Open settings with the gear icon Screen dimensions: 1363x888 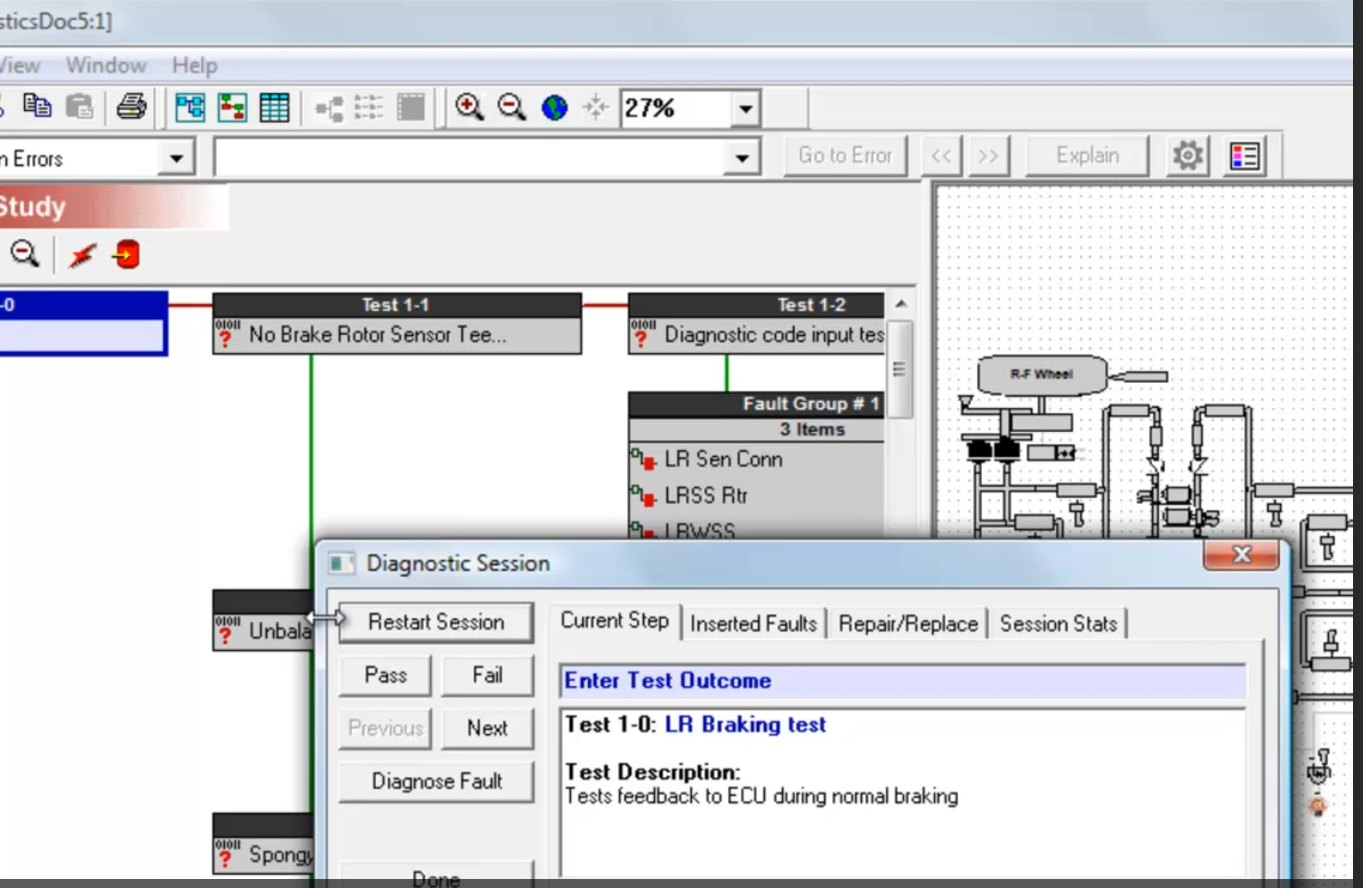click(x=1188, y=156)
